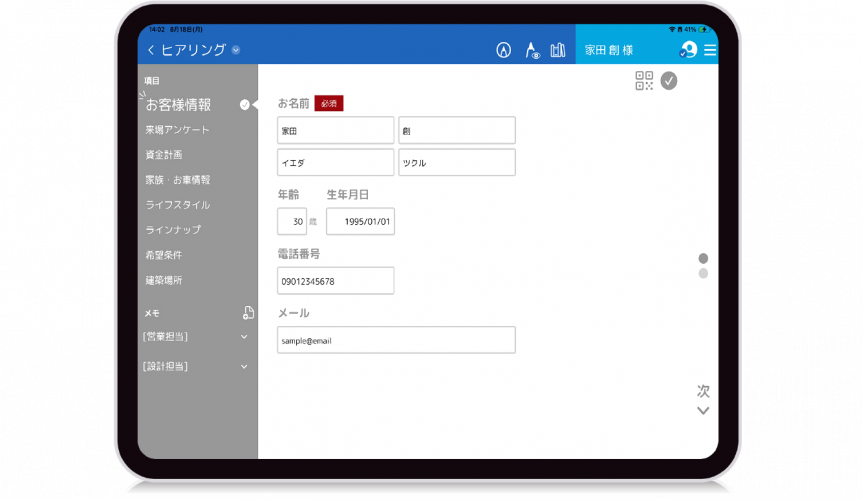Expand the [設計担当] memo section
Viewport: 862px width, 499px height.
coord(244,367)
